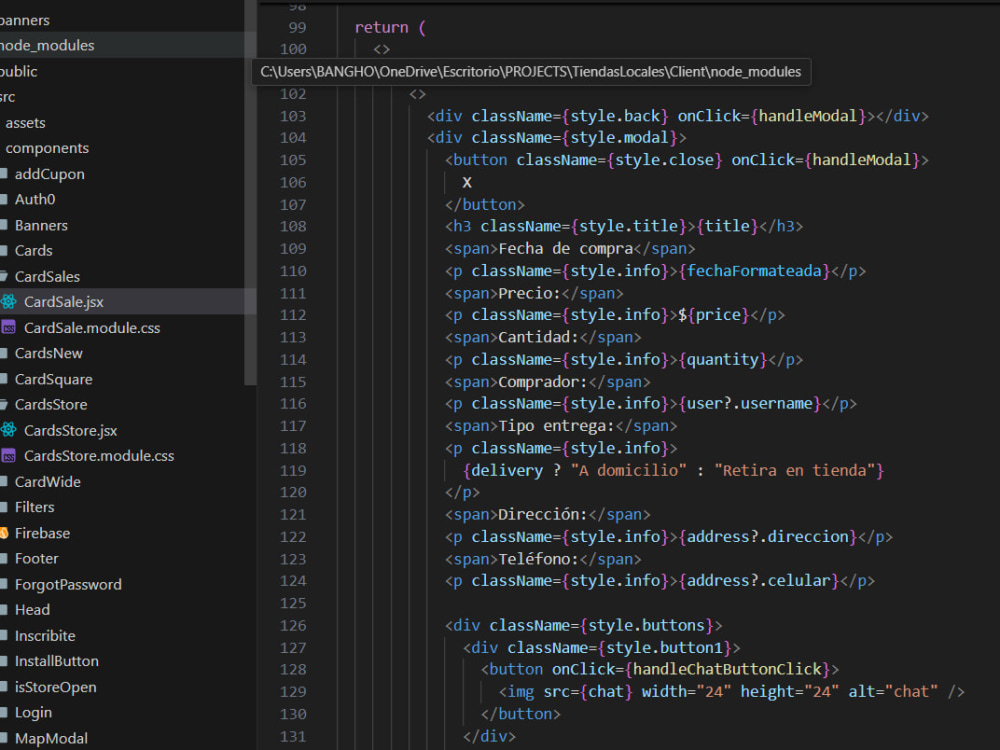Viewport: 1000px width, 750px height.
Task: Click the React icon beside CardSale.jsx
Action: point(8,302)
